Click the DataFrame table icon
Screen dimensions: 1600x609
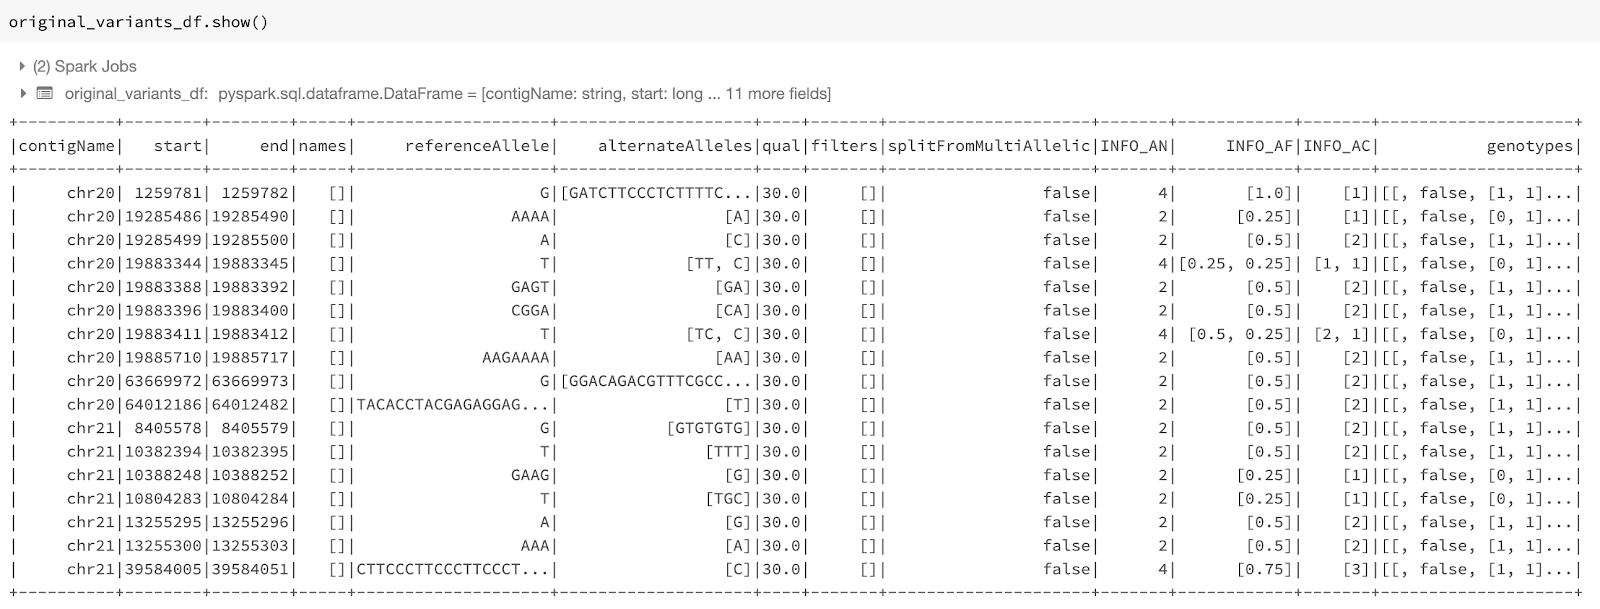(x=44, y=93)
